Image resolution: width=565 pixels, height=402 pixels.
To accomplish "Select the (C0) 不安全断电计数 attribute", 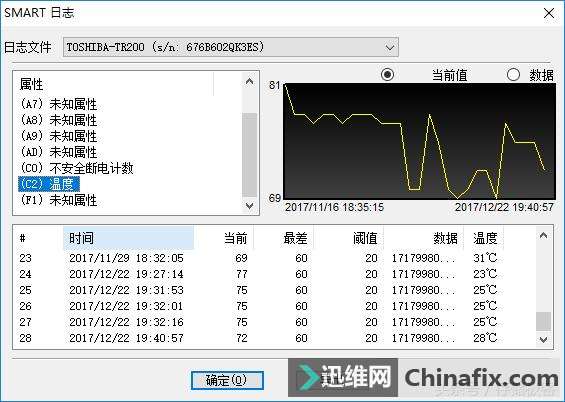I will [77, 168].
